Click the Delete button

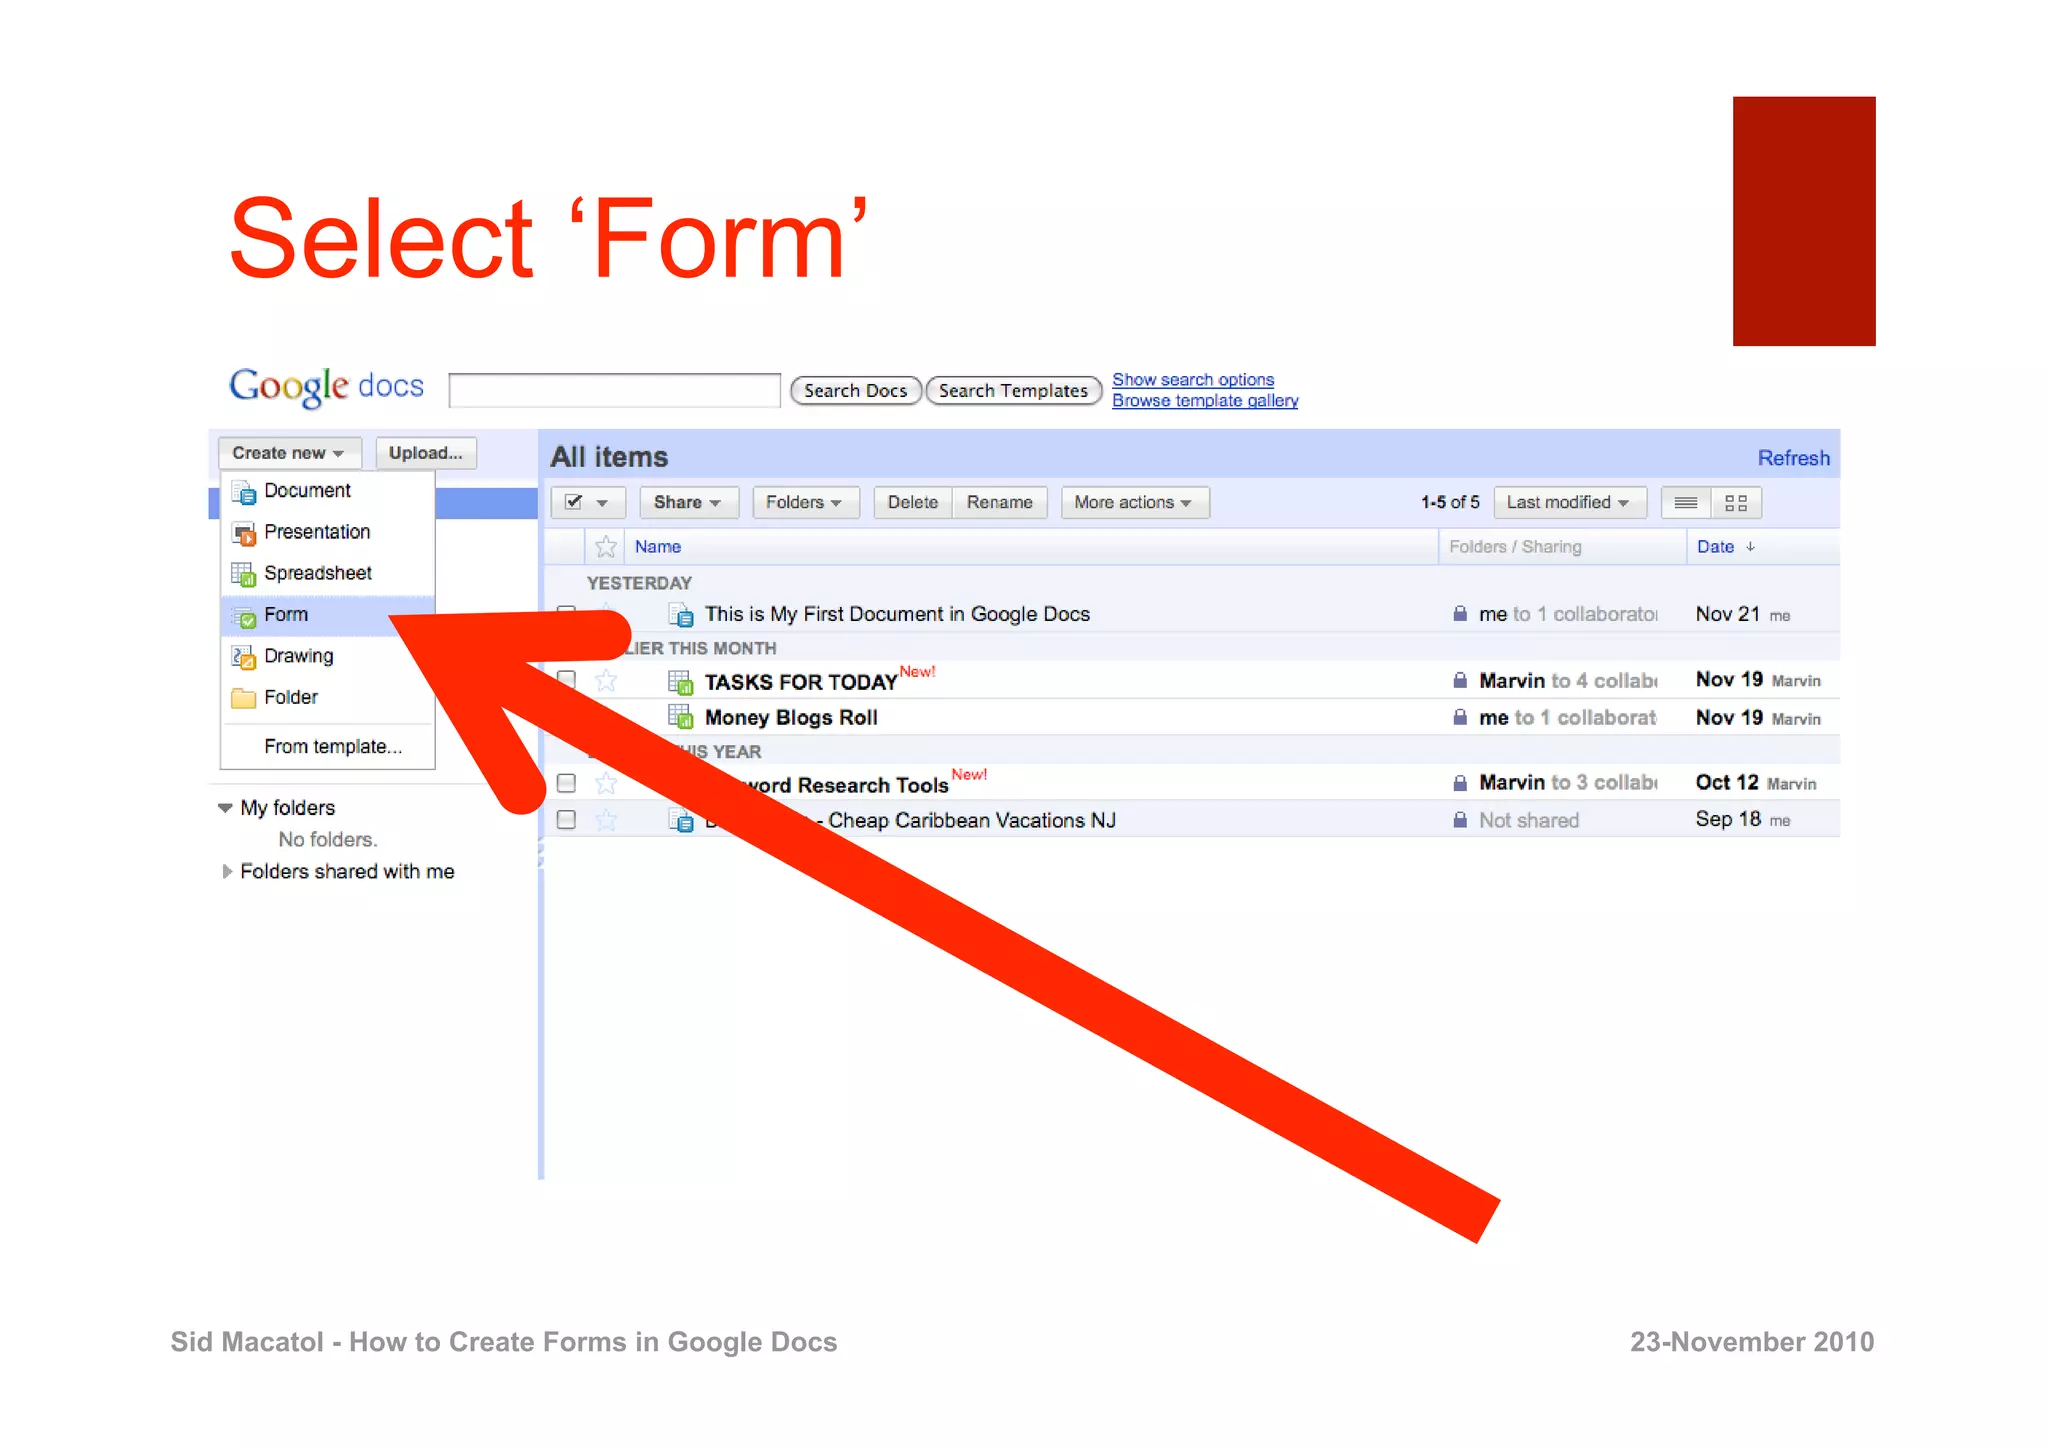(913, 503)
